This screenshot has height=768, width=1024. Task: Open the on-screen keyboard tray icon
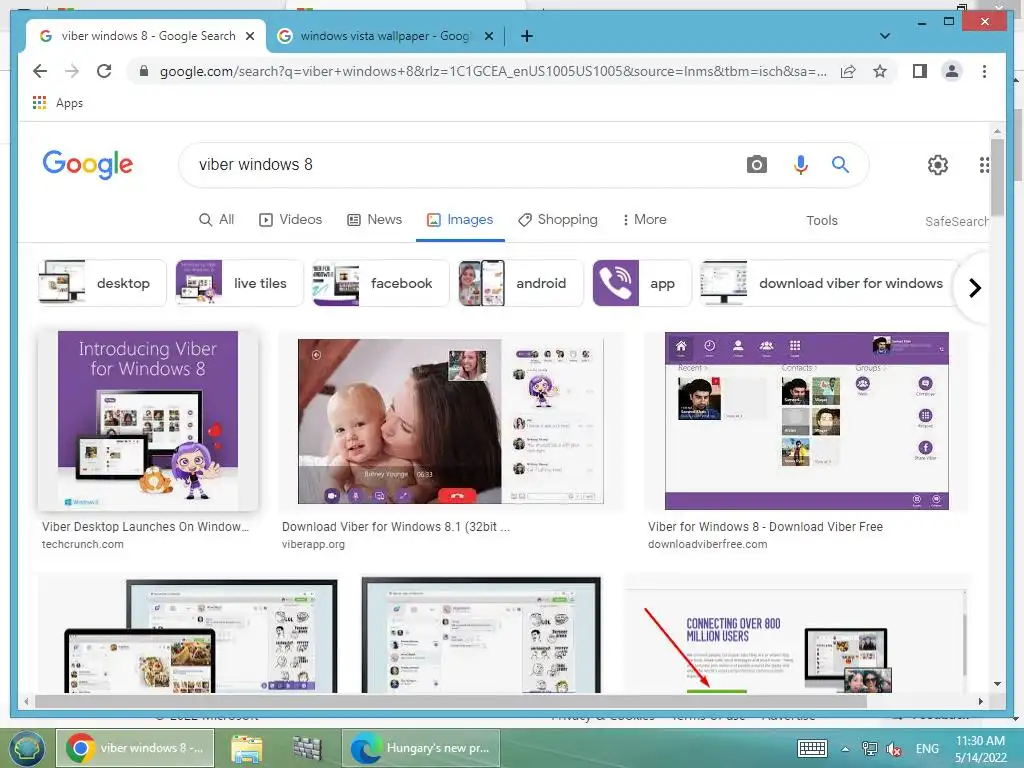812,748
